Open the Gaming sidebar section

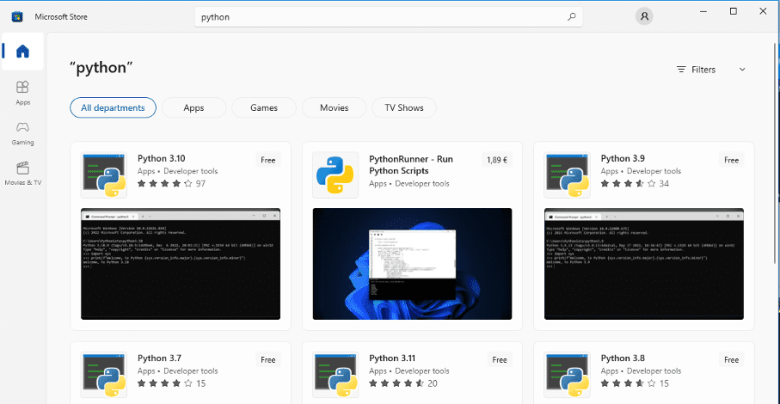23,133
